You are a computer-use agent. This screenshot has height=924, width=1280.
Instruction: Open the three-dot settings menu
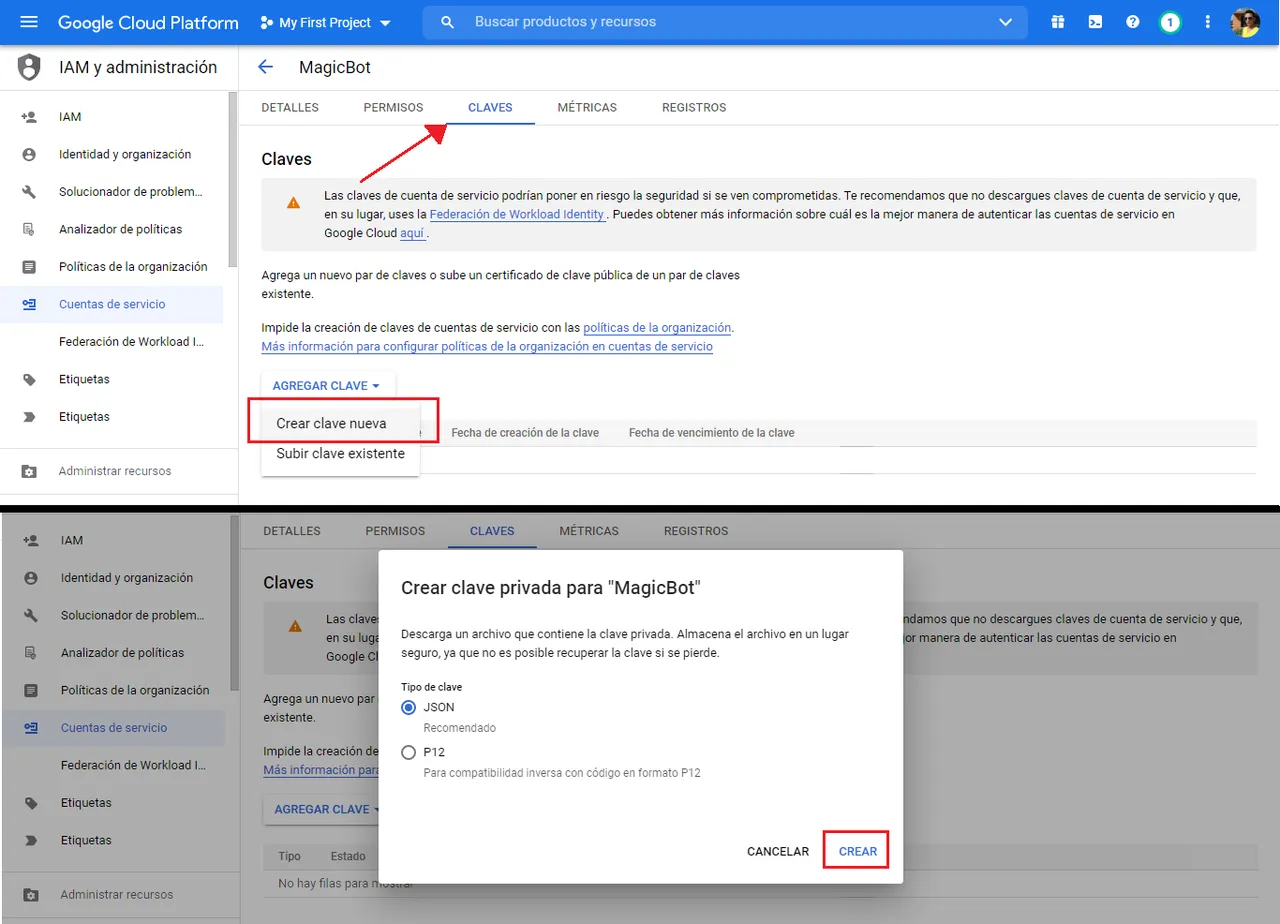[1208, 22]
